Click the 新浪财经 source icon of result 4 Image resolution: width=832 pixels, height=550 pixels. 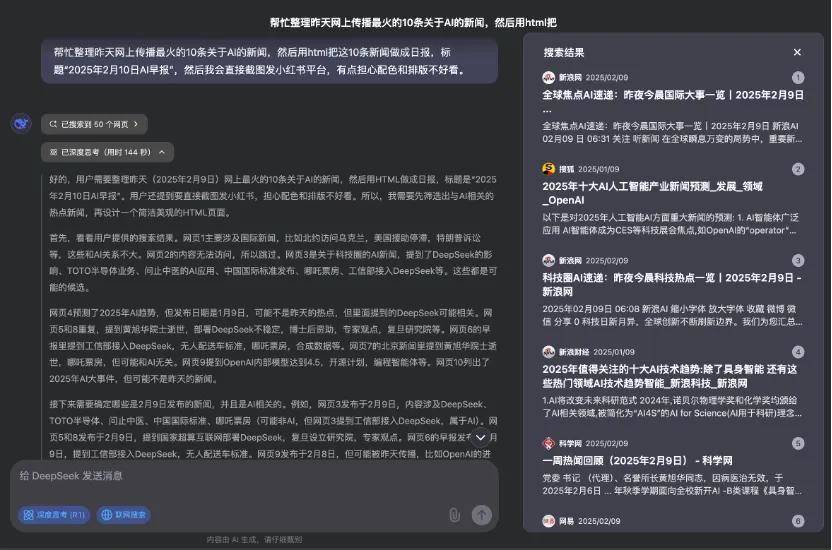[x=549, y=352]
